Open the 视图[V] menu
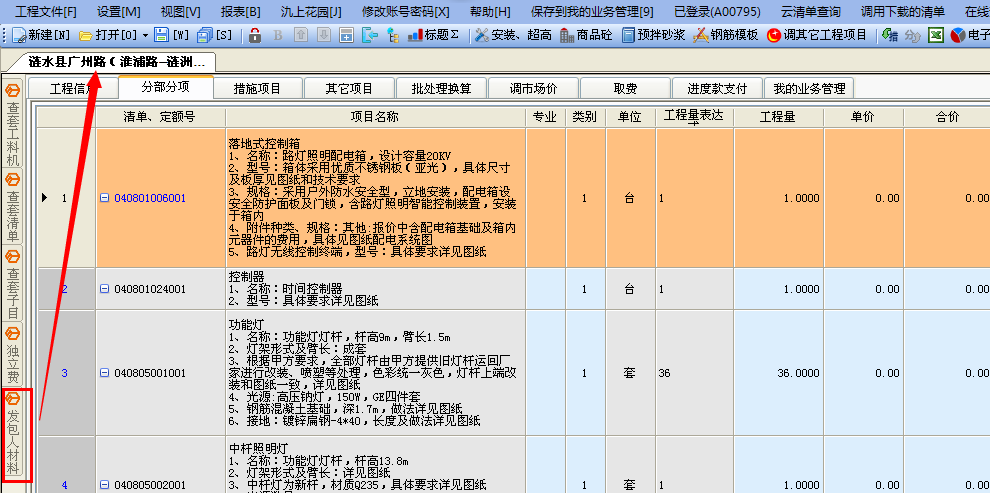 [181, 12]
